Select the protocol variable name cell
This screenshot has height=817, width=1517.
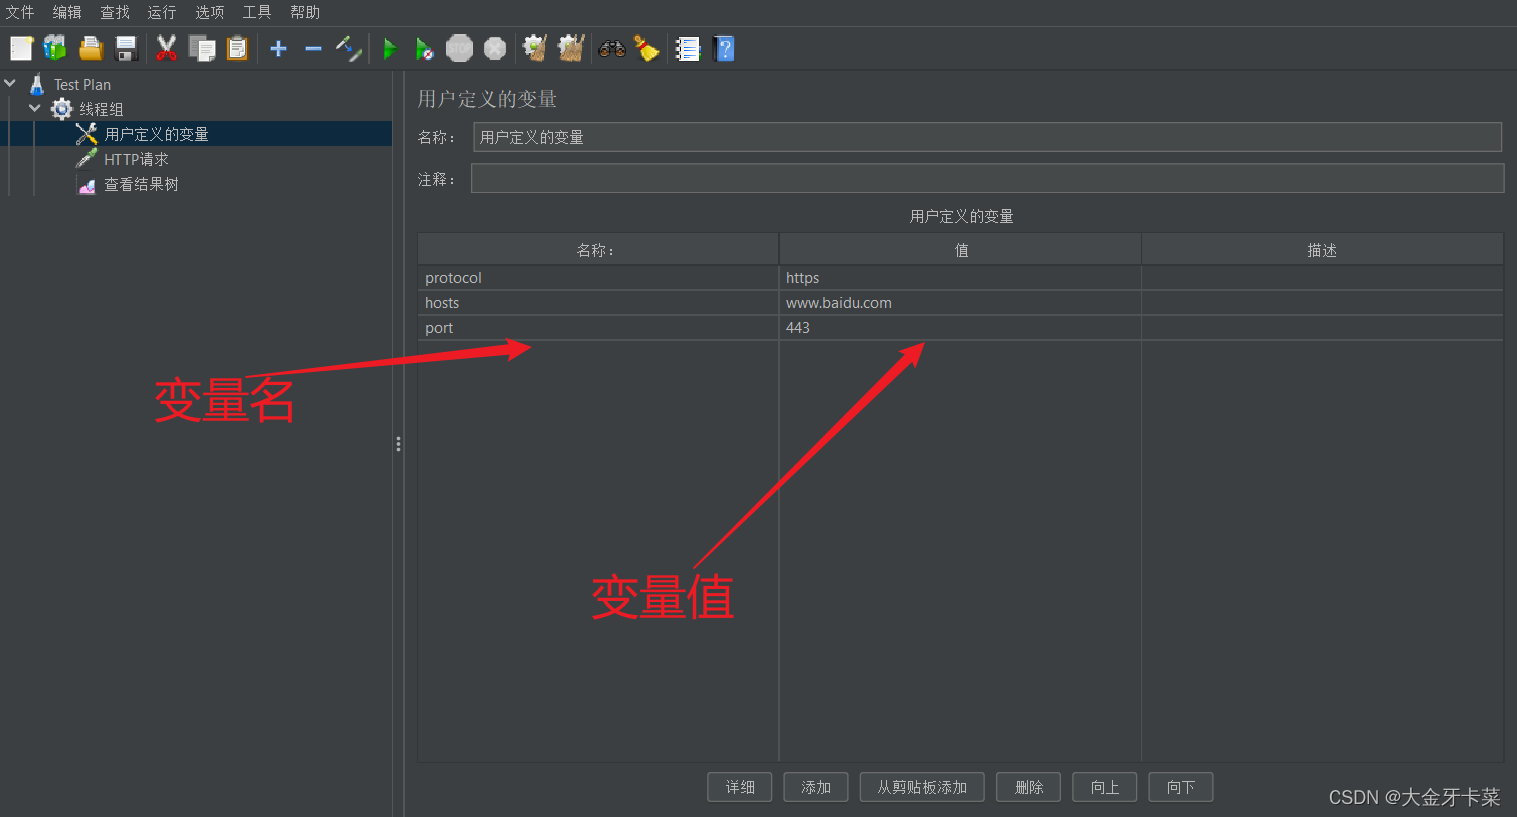pos(598,278)
